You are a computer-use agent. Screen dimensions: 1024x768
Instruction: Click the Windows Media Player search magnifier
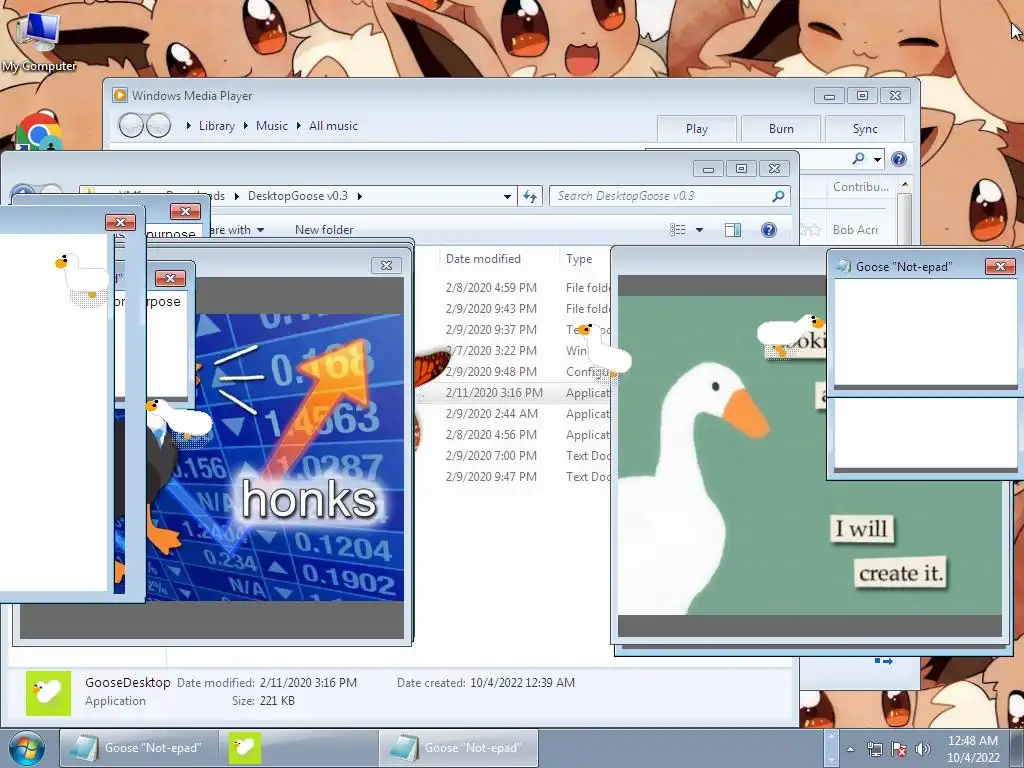(x=859, y=159)
